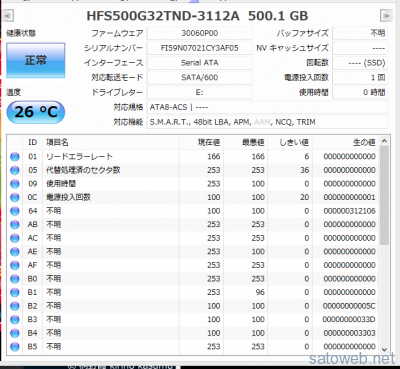
Task: Select the 使用時間 row name in table
Action: coord(61,184)
